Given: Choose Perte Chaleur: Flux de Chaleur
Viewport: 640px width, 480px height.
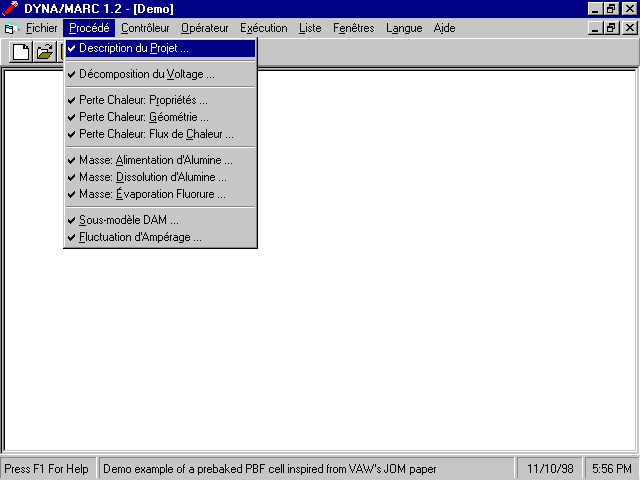Looking at the screenshot, I should click(x=160, y=134).
